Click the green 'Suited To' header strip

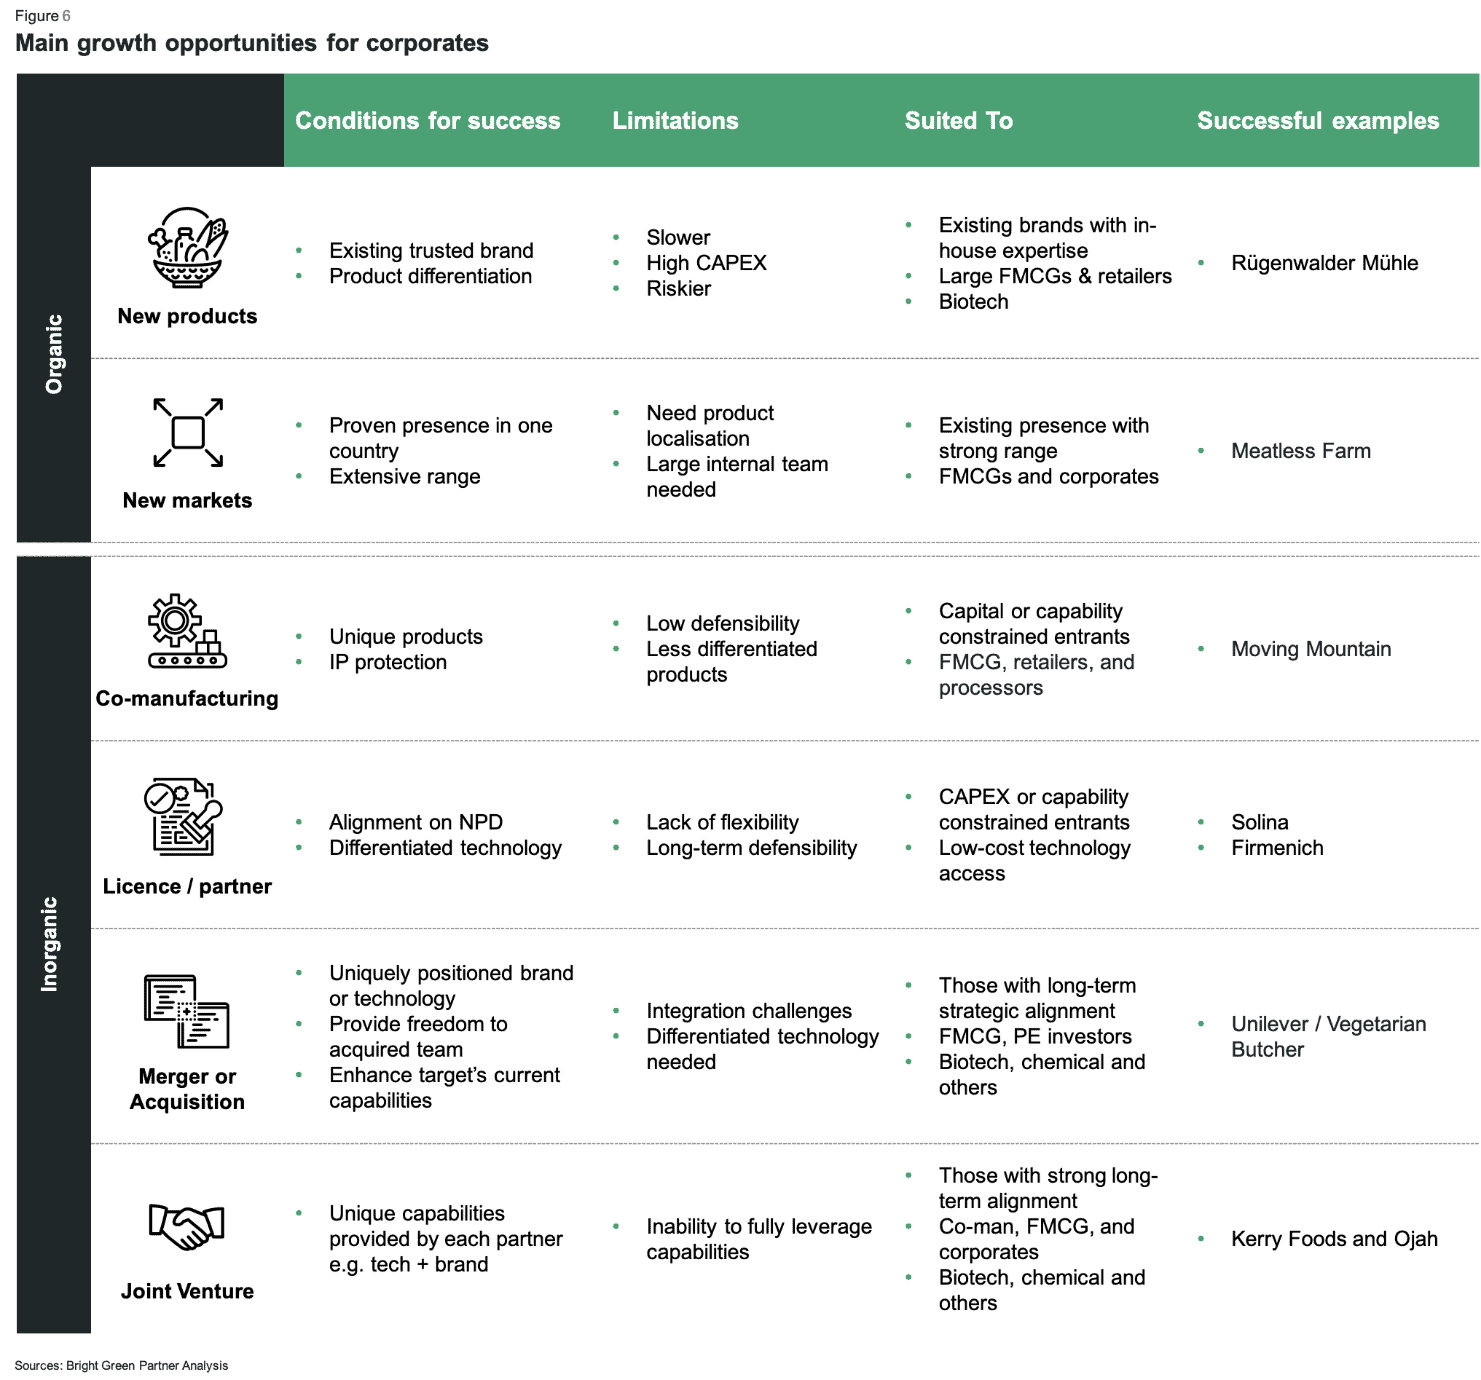[x=959, y=120]
